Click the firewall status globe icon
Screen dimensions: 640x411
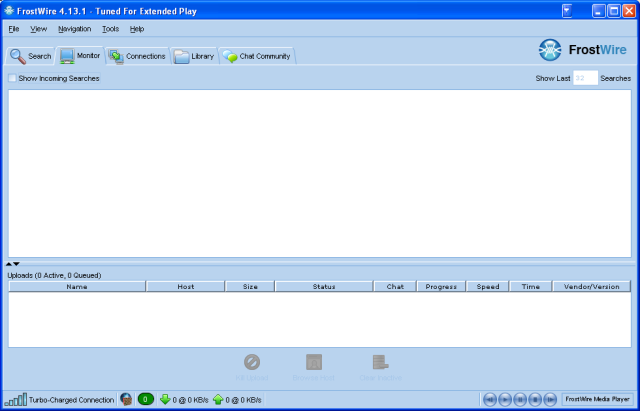[x=126, y=399]
